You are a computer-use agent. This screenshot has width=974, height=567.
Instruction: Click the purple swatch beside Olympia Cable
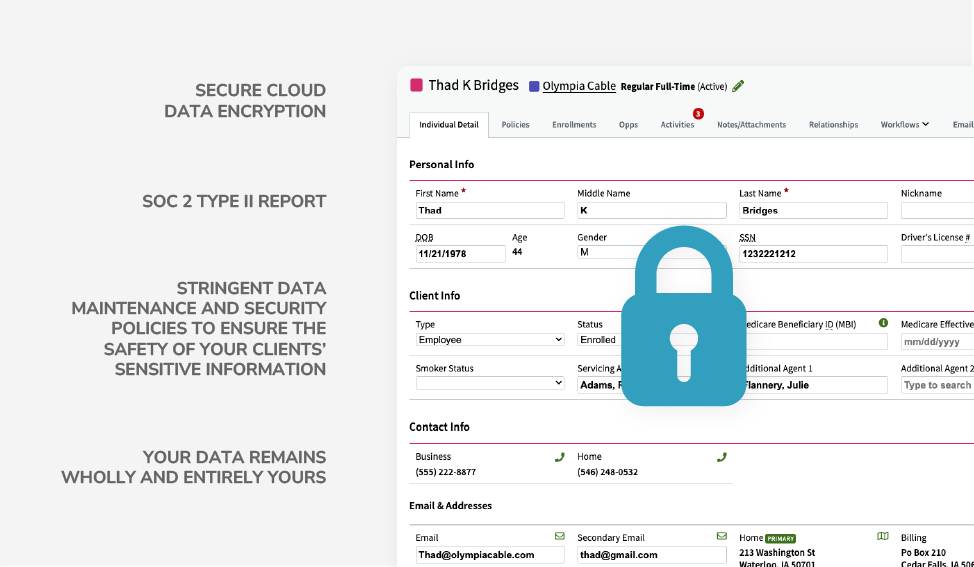coord(534,87)
